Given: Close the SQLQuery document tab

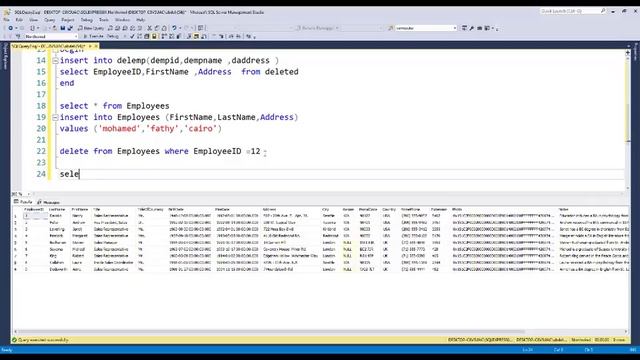Looking at the screenshot, I should click(96, 46).
